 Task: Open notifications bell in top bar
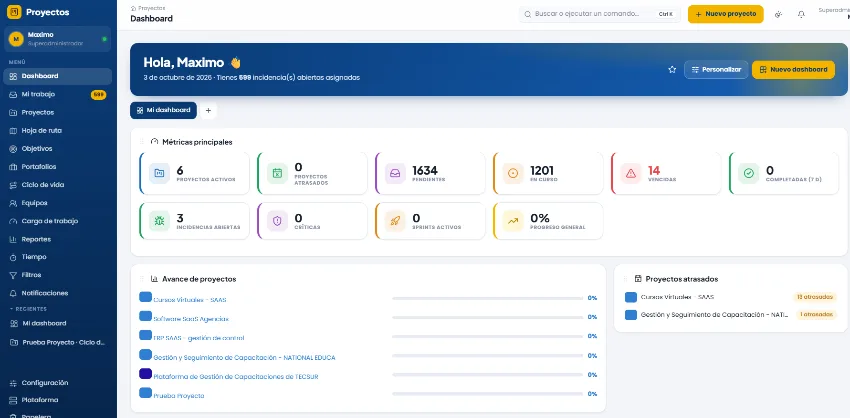[801, 15]
